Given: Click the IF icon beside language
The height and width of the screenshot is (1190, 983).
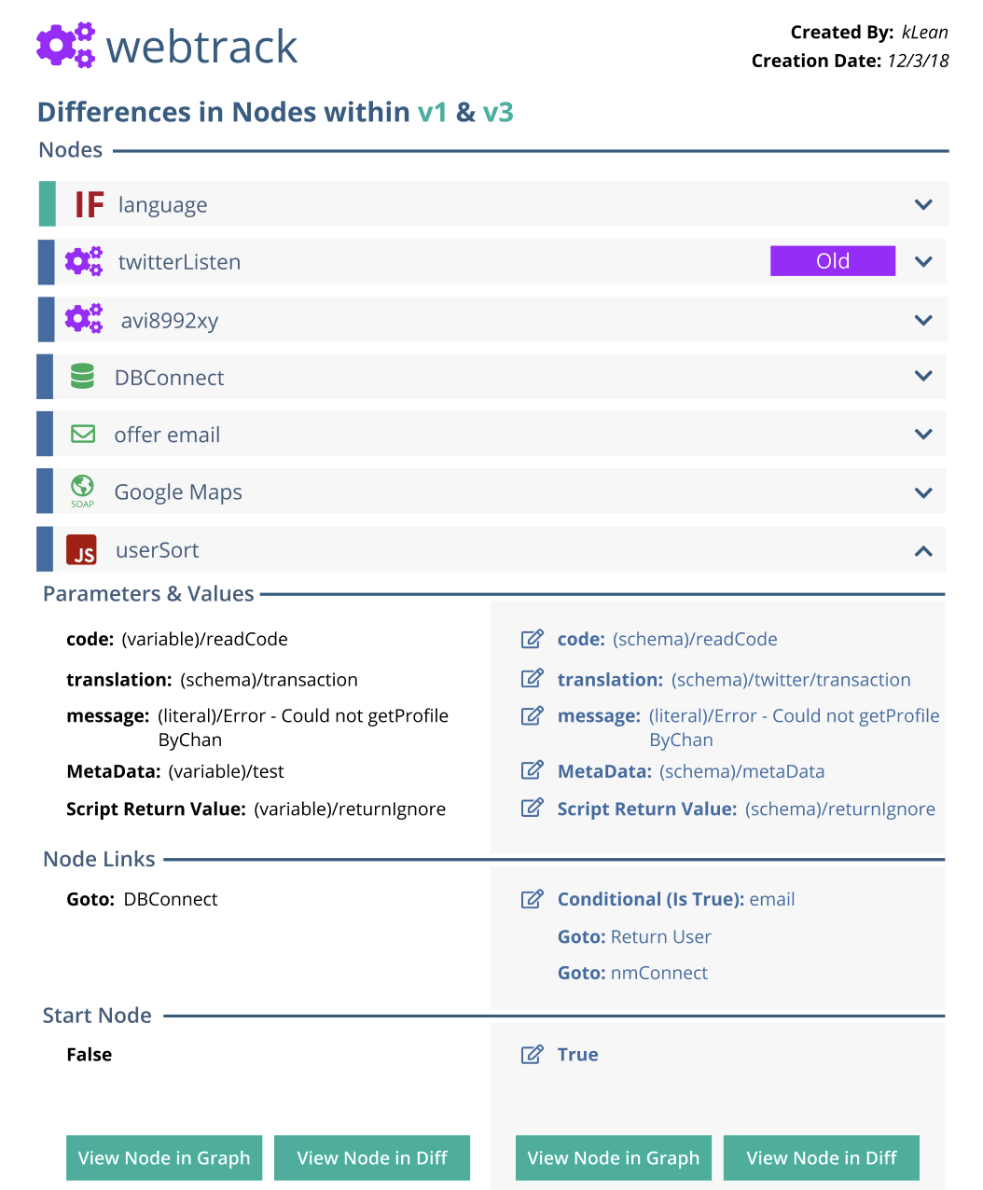Looking at the screenshot, I should 90,205.
